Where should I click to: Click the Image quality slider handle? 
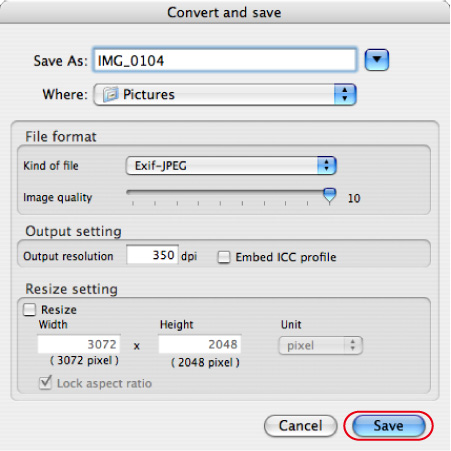(x=330, y=195)
